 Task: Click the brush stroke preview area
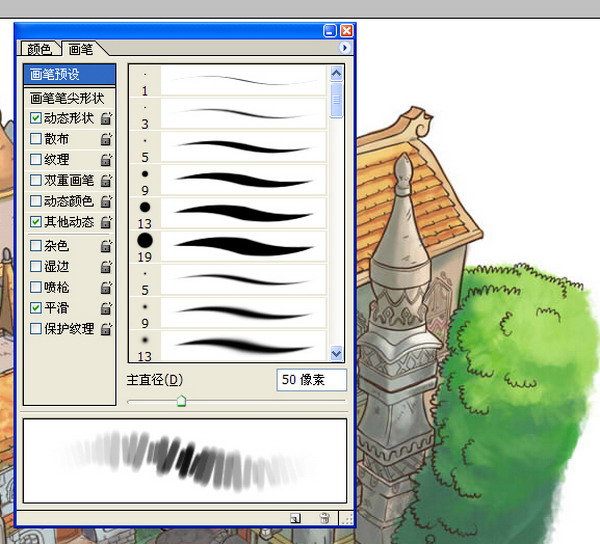pos(185,461)
